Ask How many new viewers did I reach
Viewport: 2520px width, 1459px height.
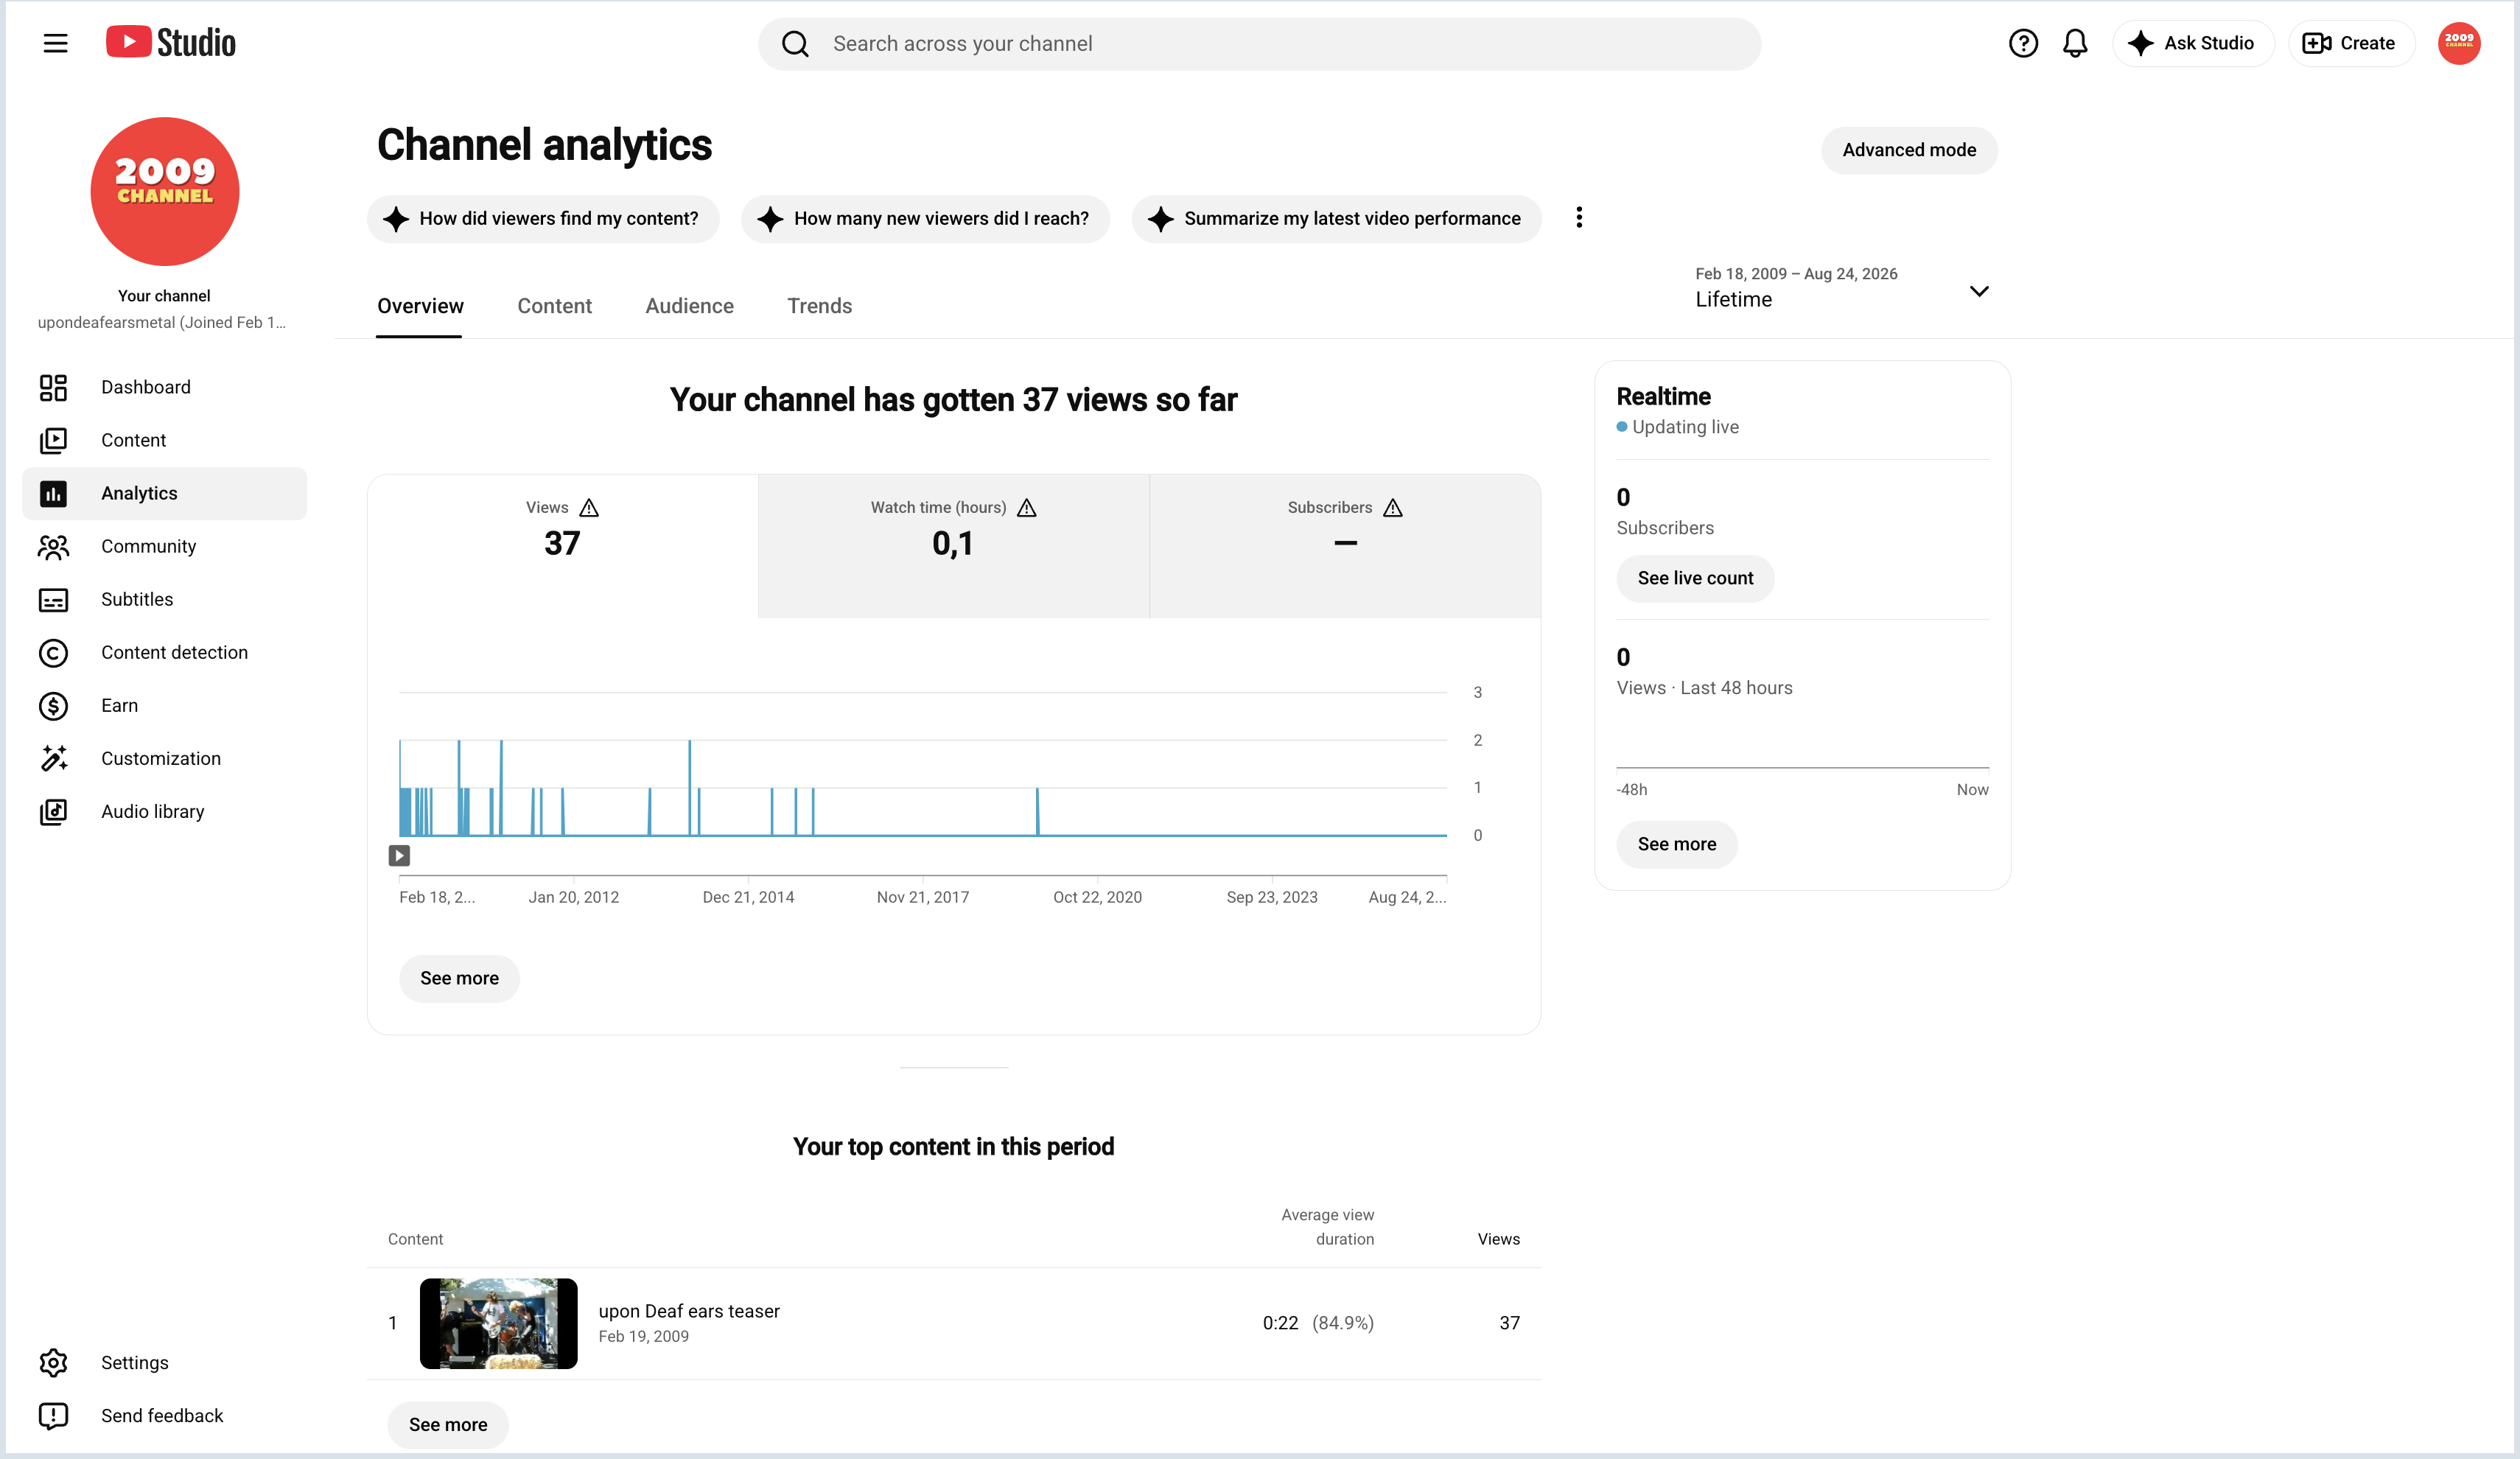(925, 218)
